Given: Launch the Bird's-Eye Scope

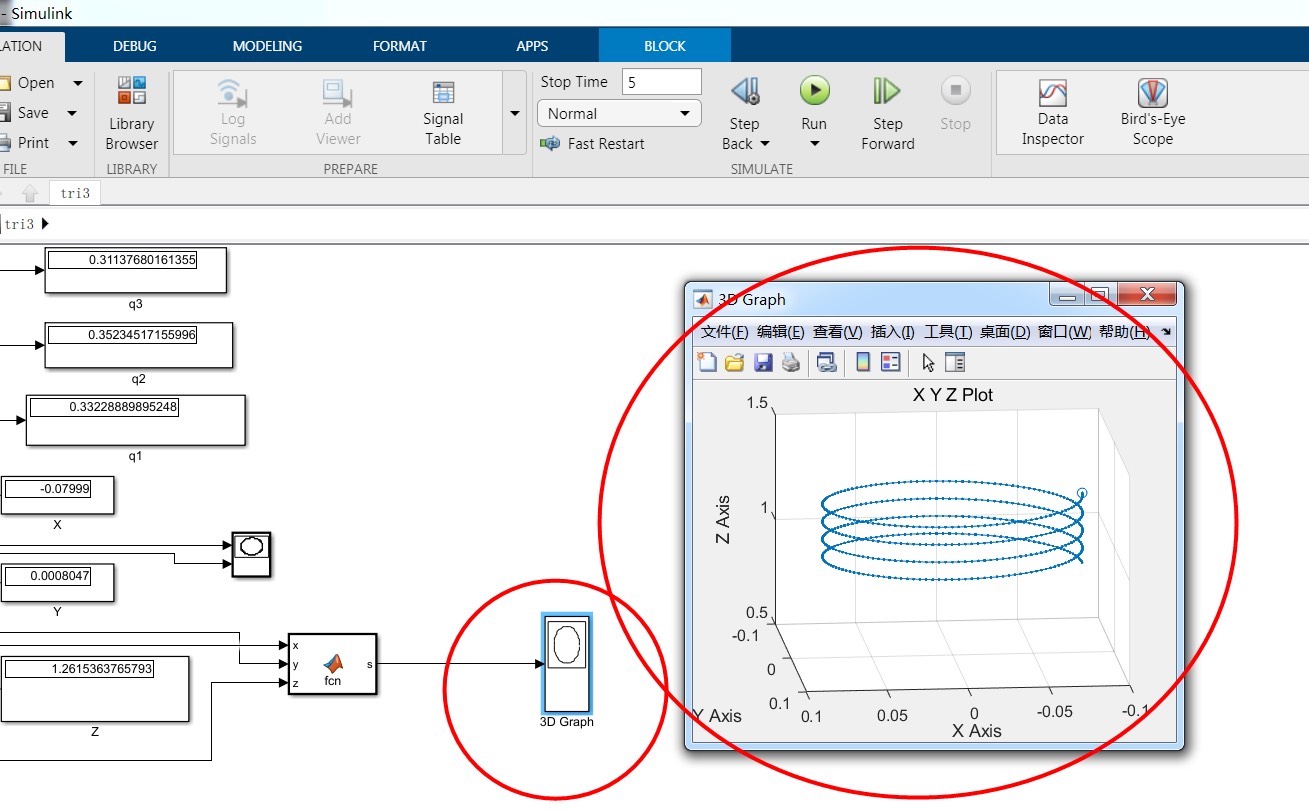Looking at the screenshot, I should [1152, 112].
